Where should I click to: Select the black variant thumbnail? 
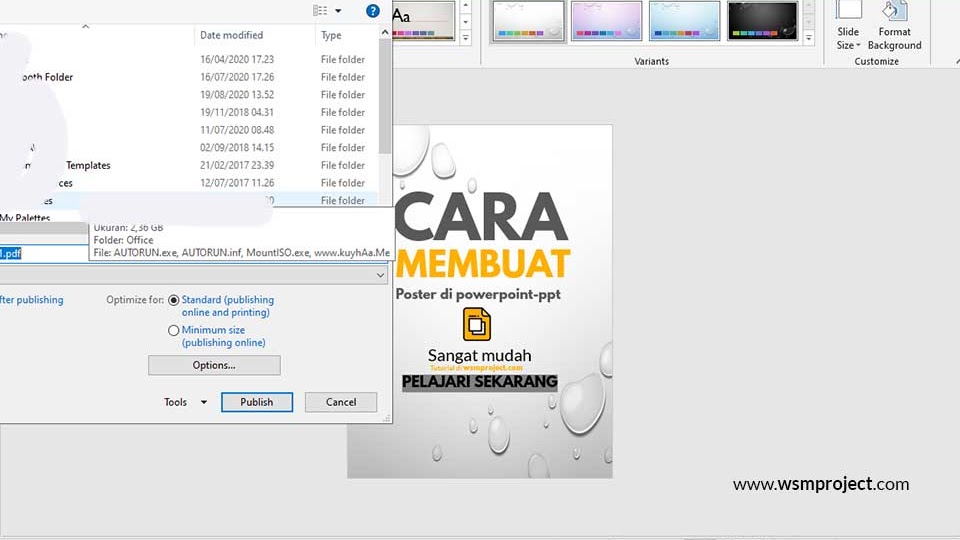pyautogui.click(x=762, y=21)
